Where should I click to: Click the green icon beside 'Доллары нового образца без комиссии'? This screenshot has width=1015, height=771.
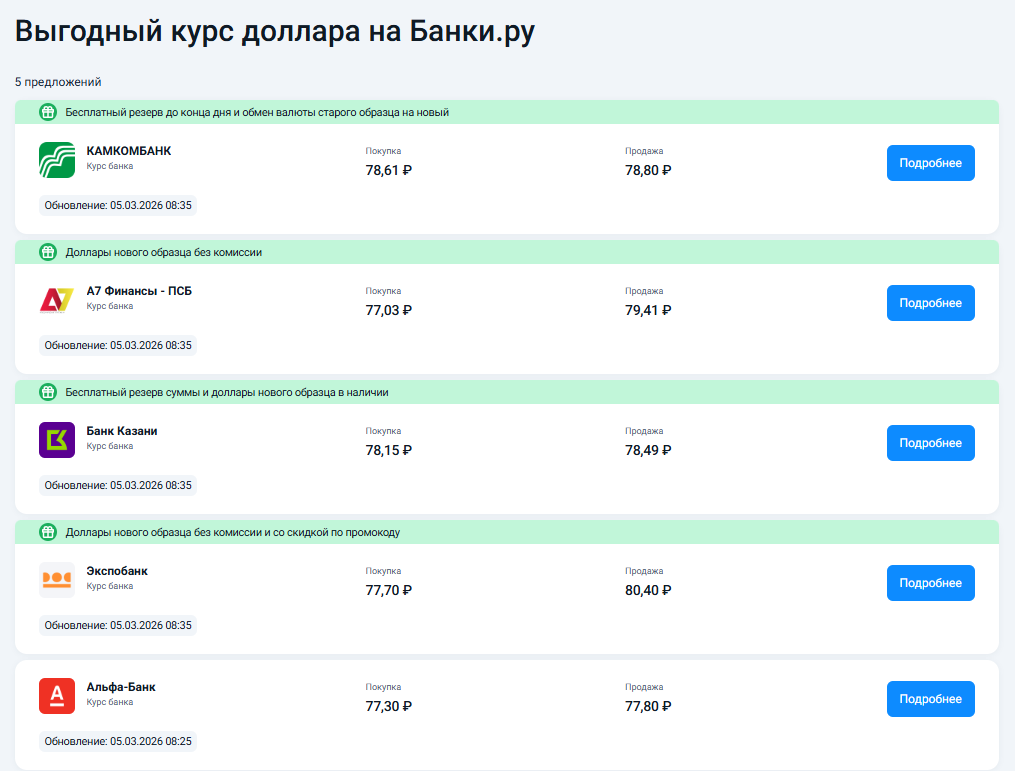[47, 252]
